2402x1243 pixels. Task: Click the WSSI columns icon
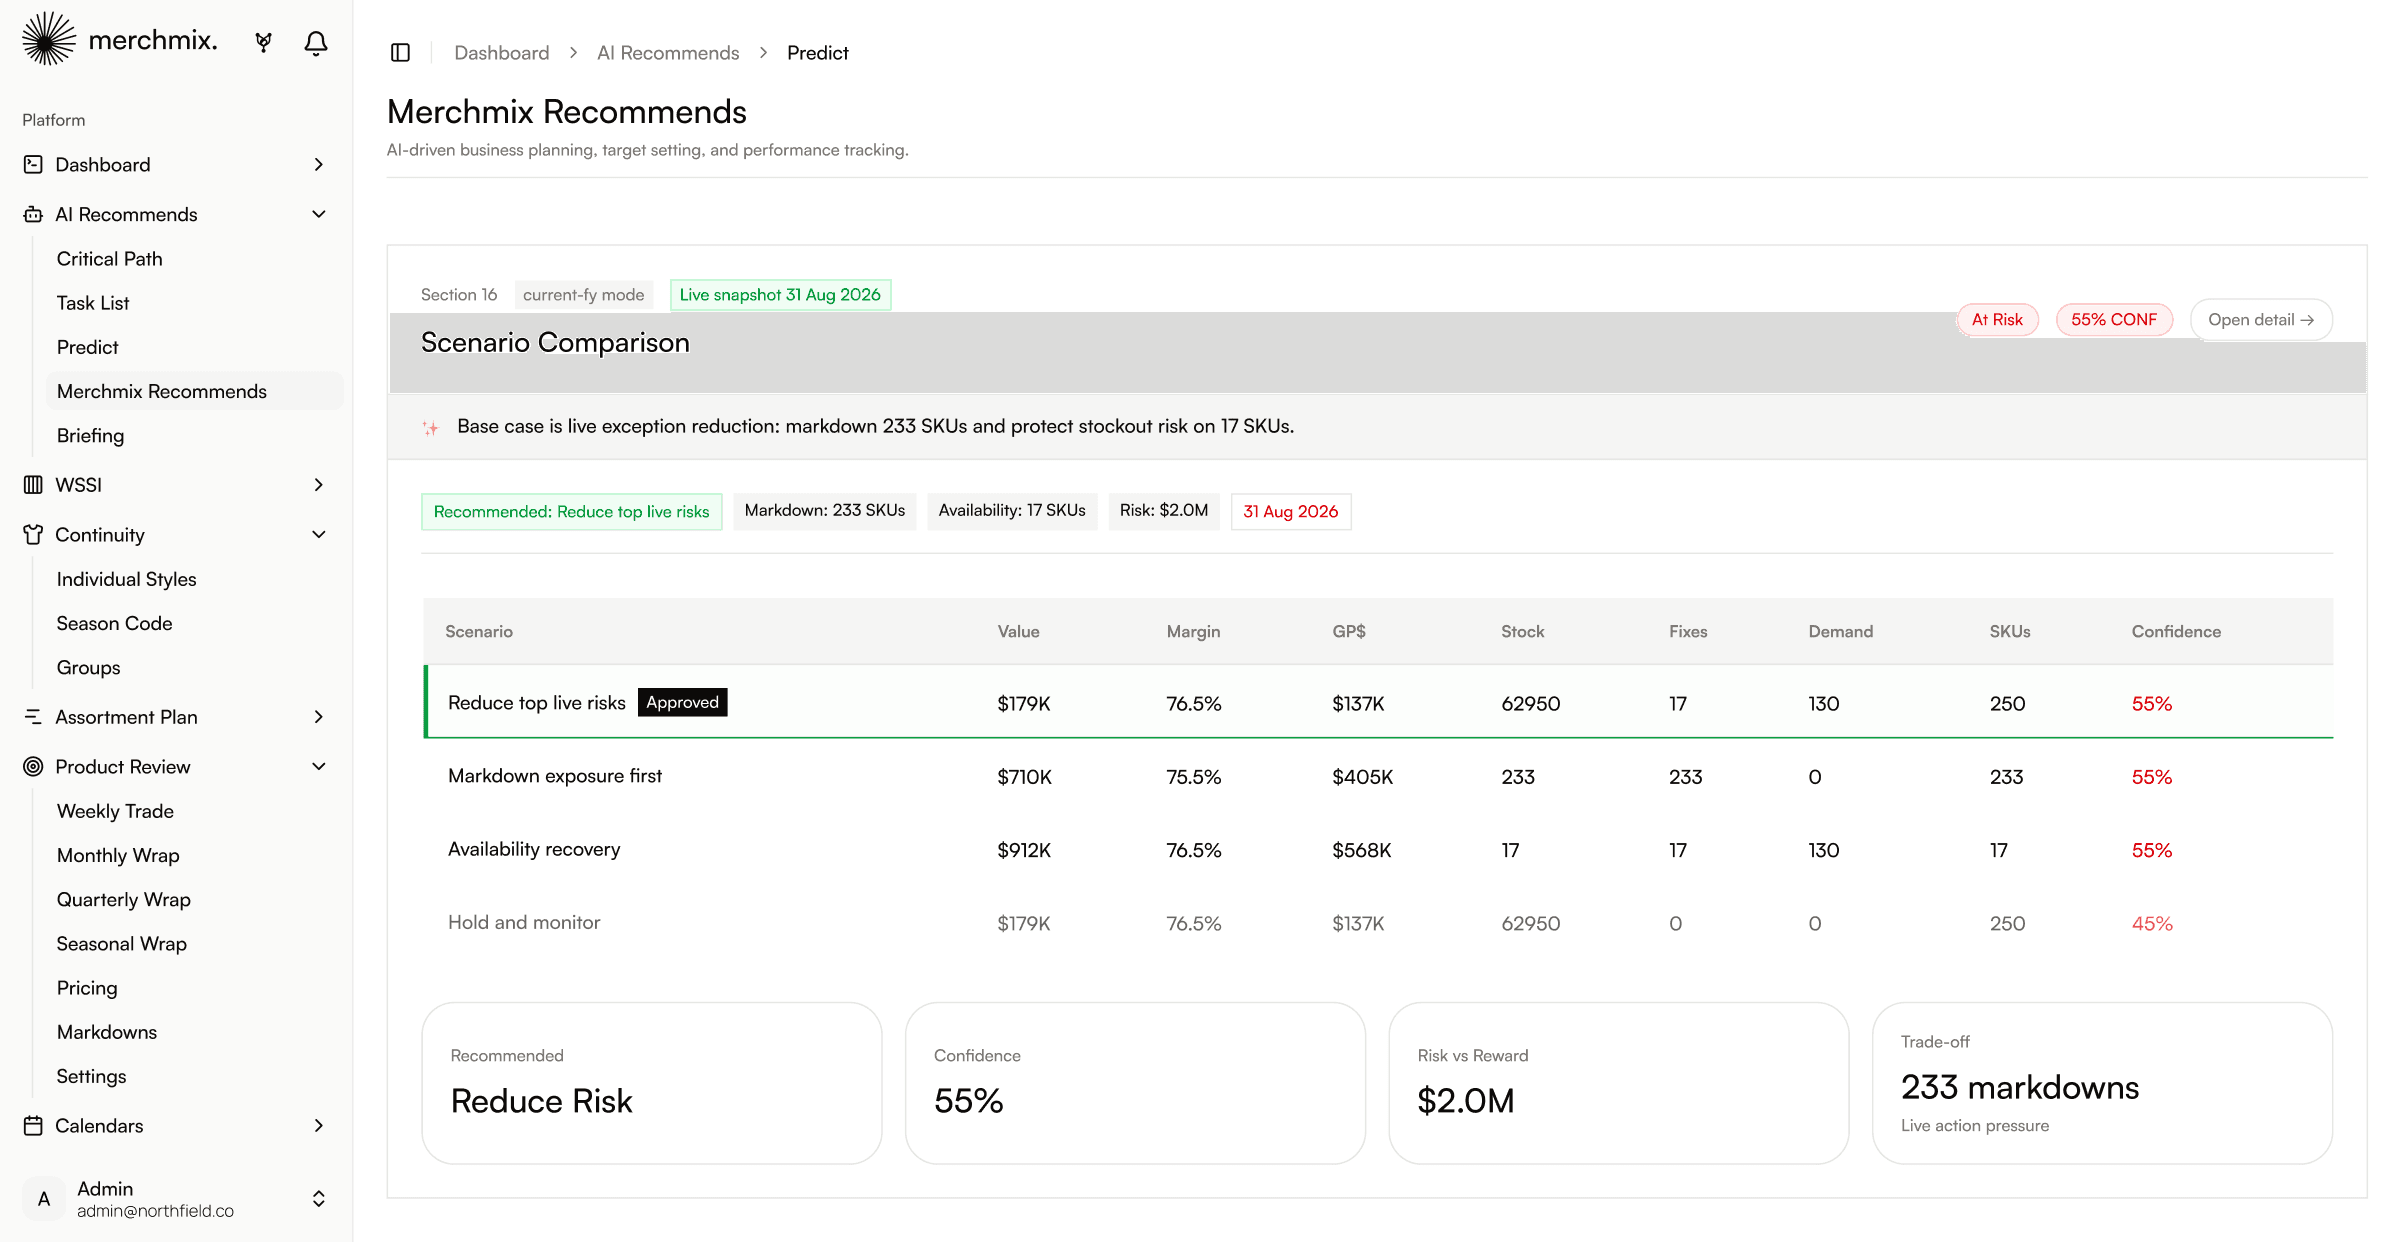pos(33,485)
